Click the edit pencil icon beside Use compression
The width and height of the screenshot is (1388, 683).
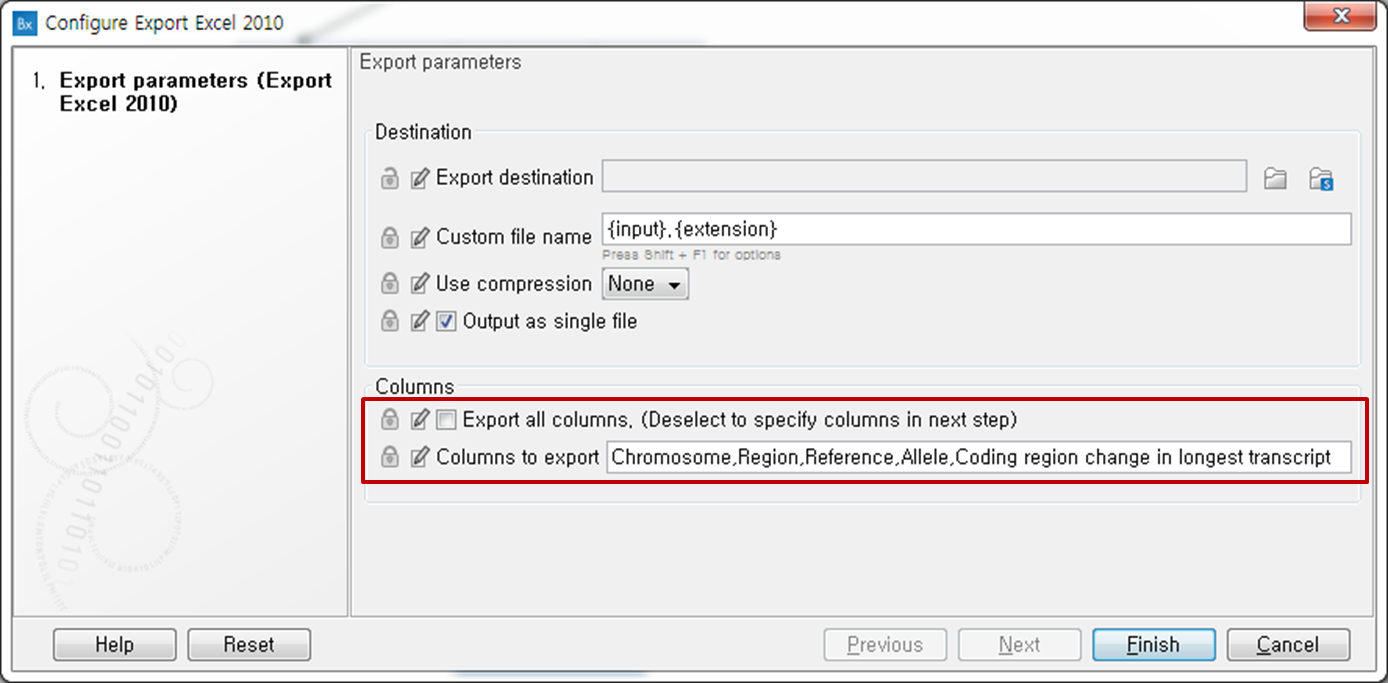420,284
